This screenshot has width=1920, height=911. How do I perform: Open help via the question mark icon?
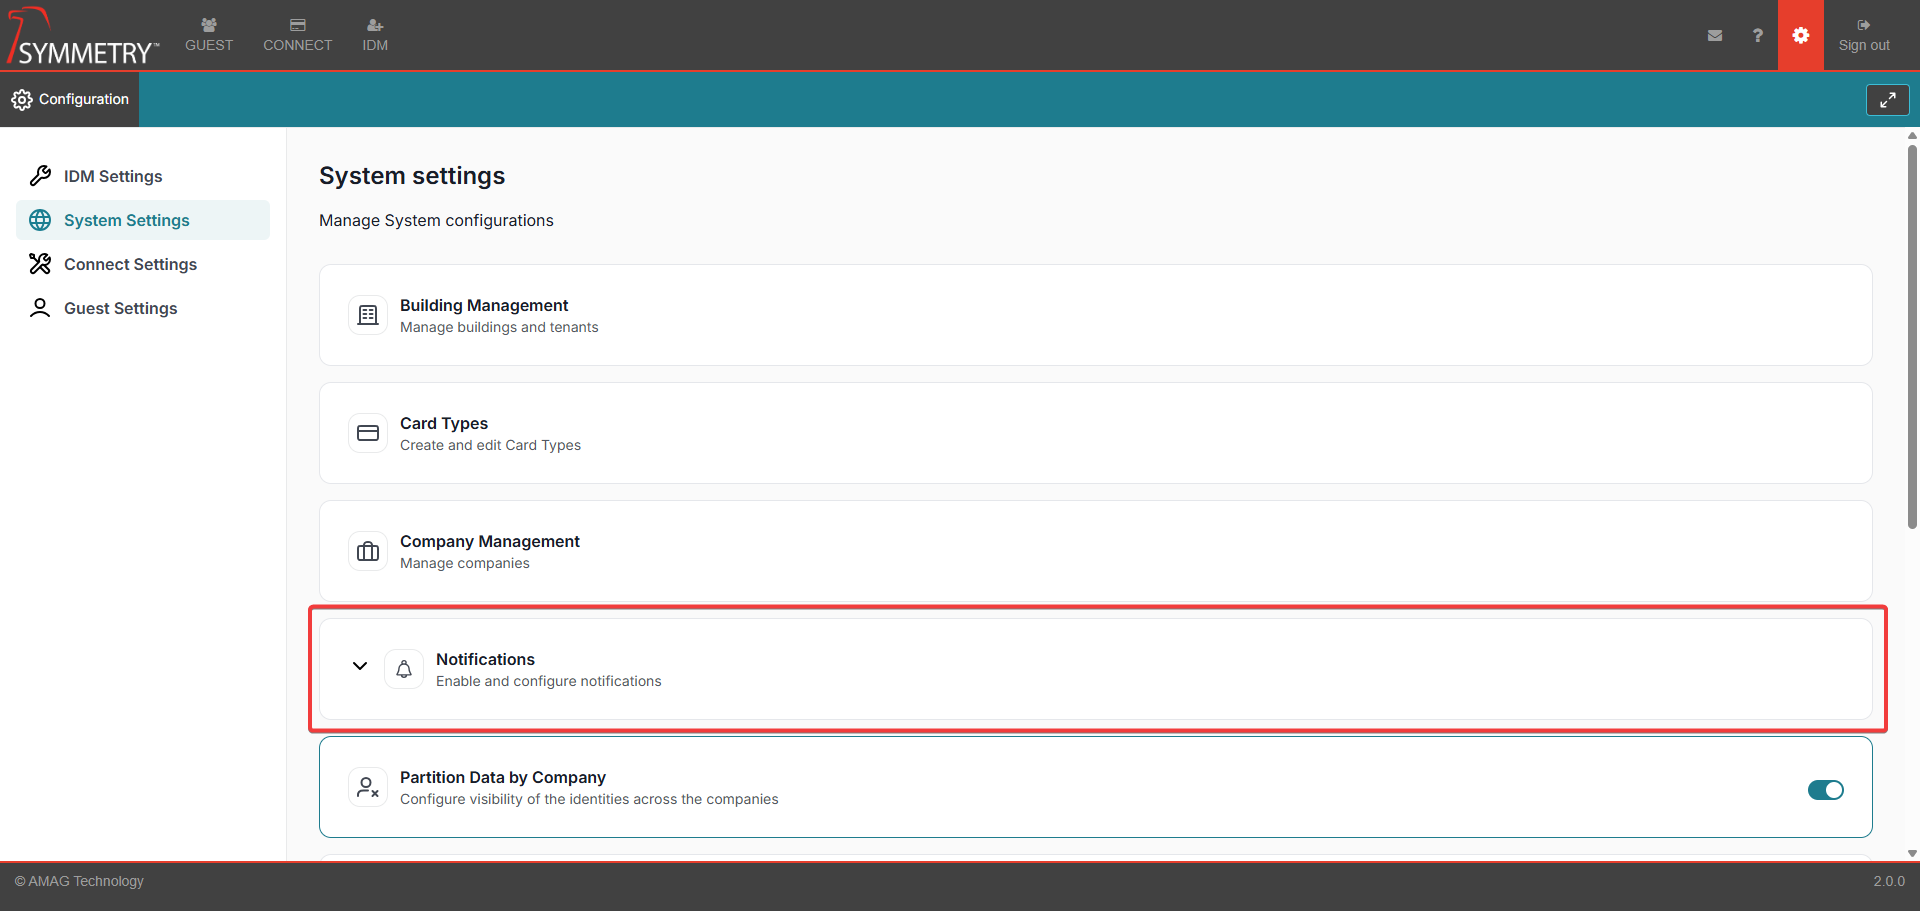[1757, 35]
